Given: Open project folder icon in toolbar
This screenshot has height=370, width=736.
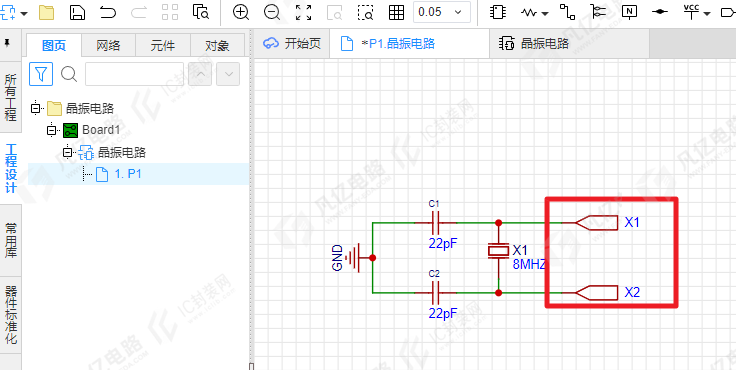Looking at the screenshot, I should click(46, 12).
